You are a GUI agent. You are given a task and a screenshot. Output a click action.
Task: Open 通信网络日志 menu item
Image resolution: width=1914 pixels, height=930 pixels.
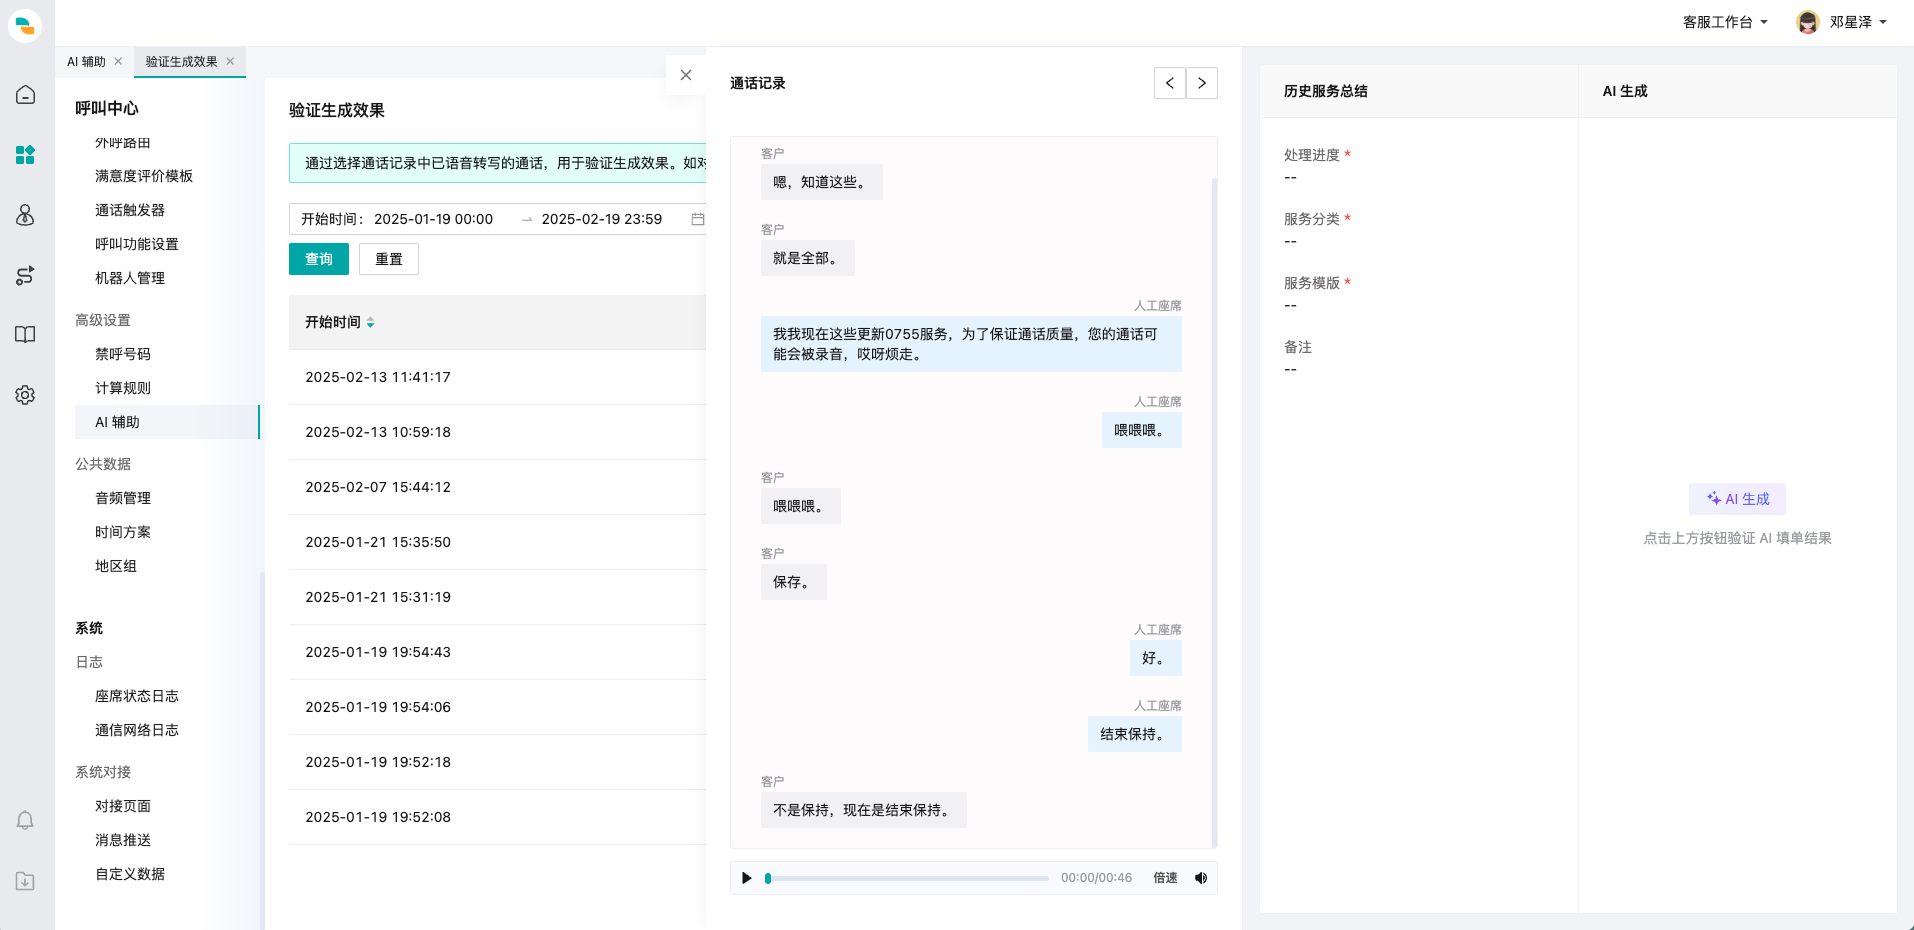click(137, 730)
